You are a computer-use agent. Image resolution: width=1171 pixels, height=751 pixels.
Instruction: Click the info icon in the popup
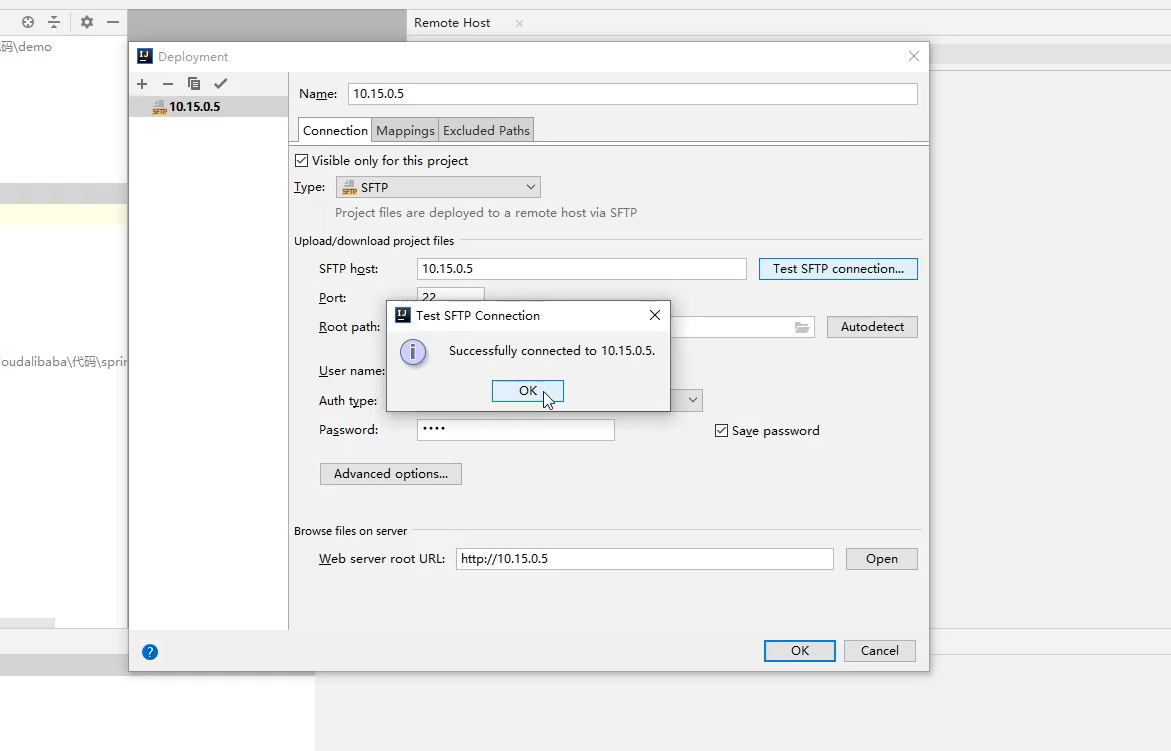click(413, 352)
